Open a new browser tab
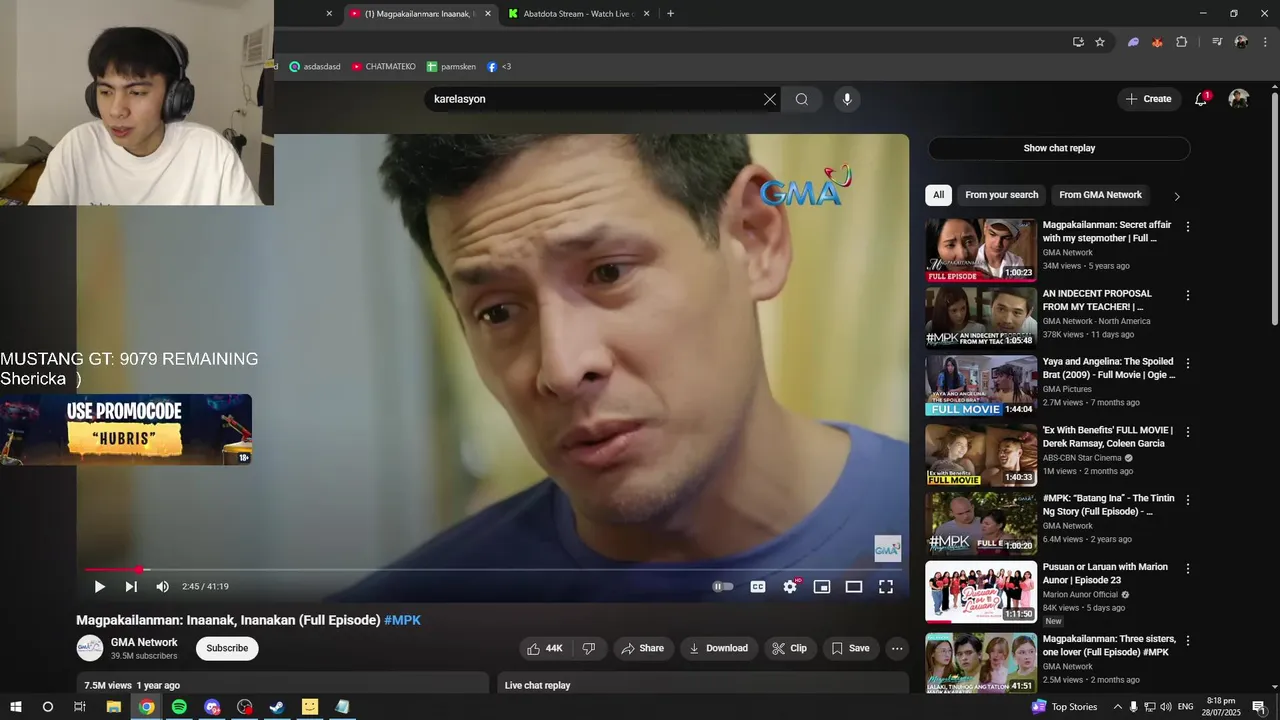 pos(670,14)
